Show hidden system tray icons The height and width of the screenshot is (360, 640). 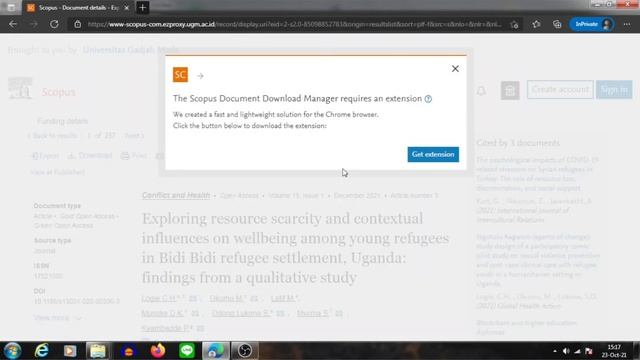(x=555, y=351)
